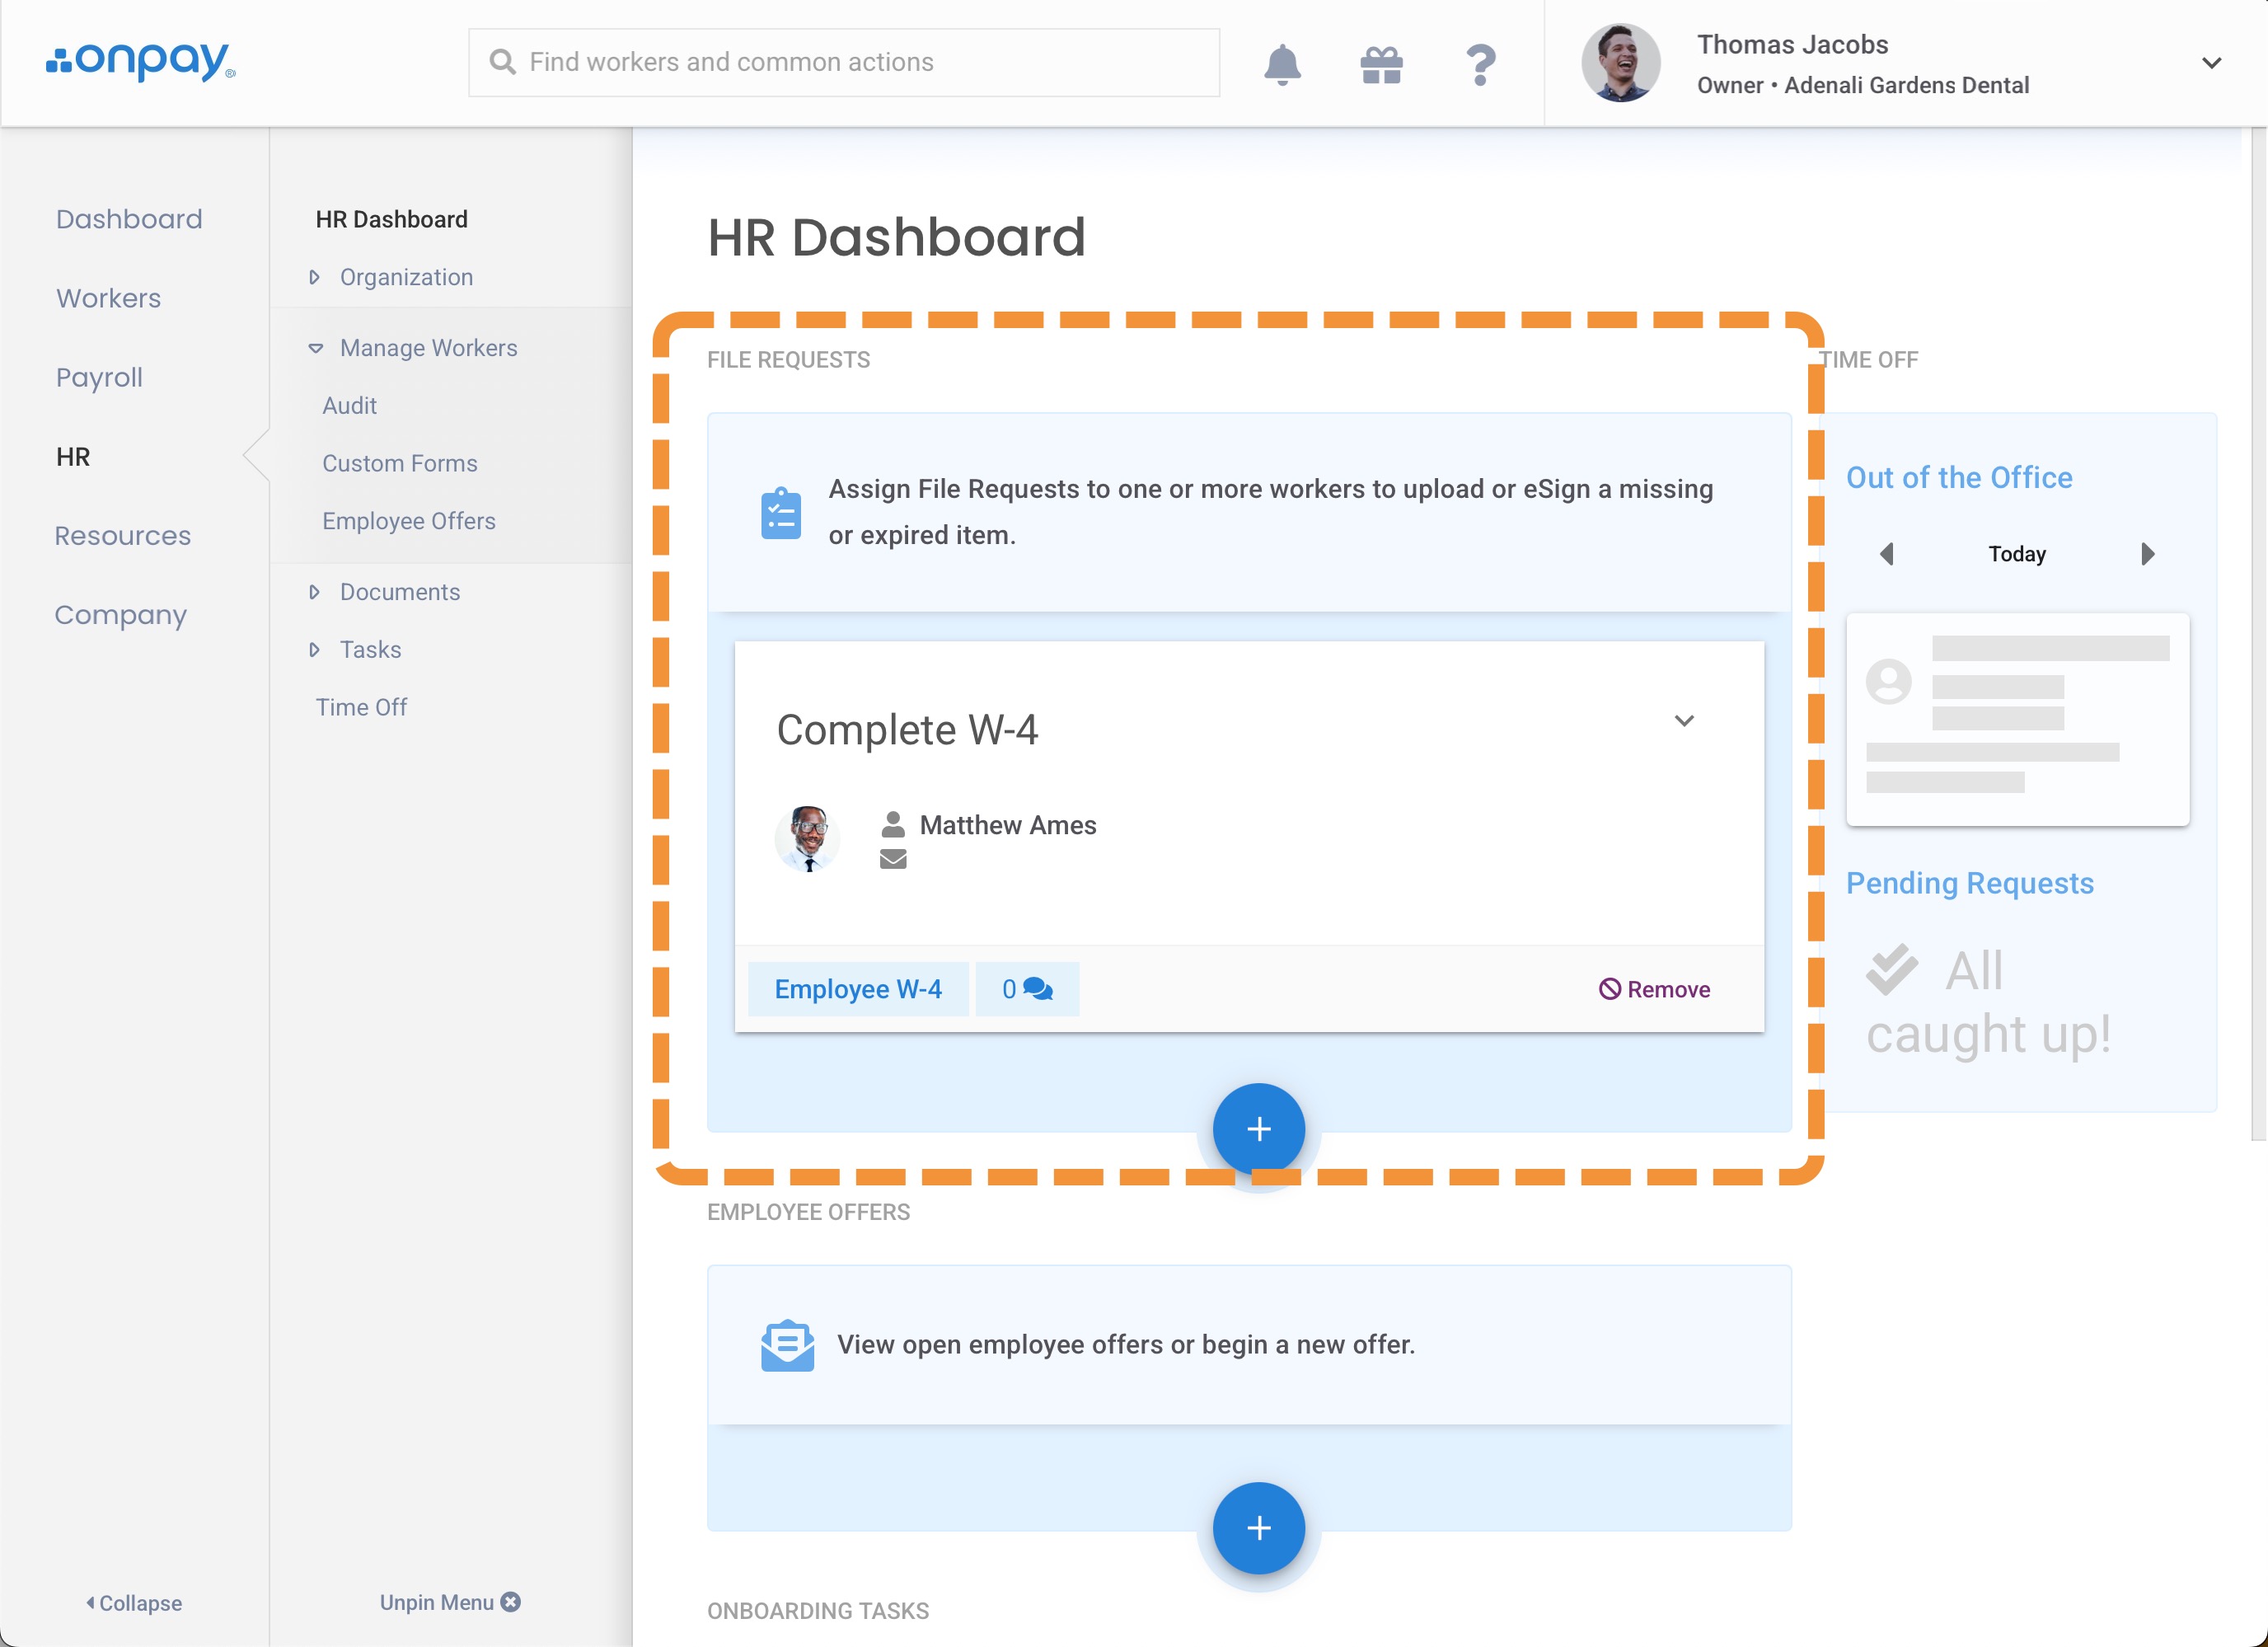Click the help question mark icon
The width and height of the screenshot is (2268, 1647).
coord(1480,64)
